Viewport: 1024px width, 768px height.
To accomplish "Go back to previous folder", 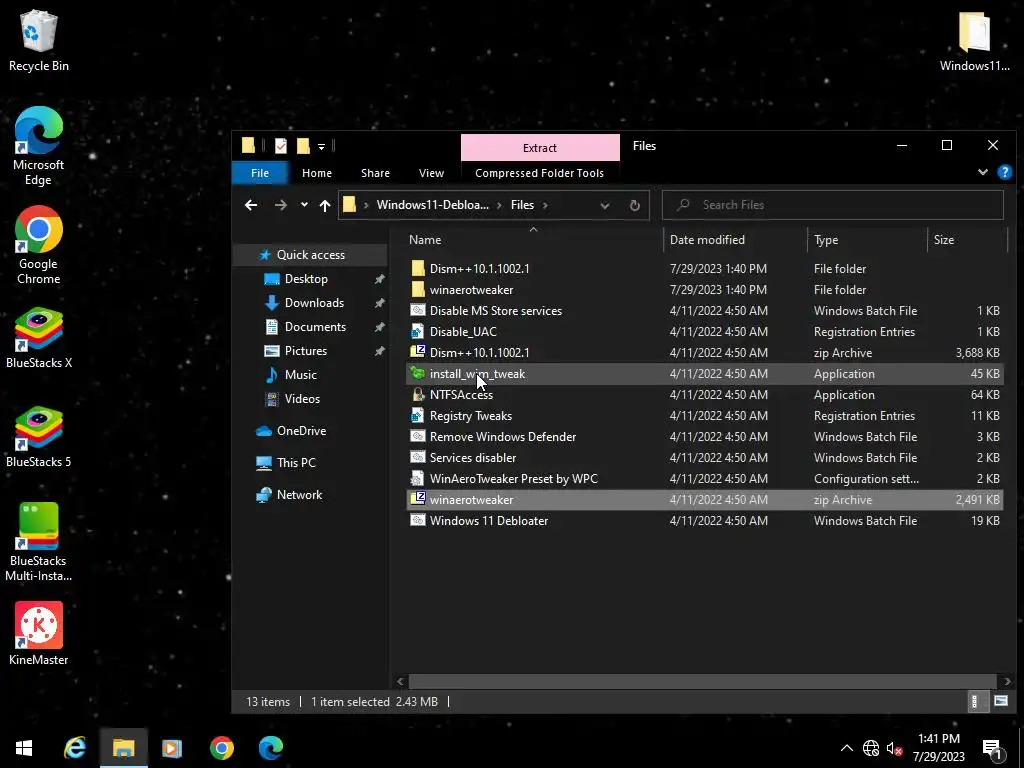I will (251, 205).
